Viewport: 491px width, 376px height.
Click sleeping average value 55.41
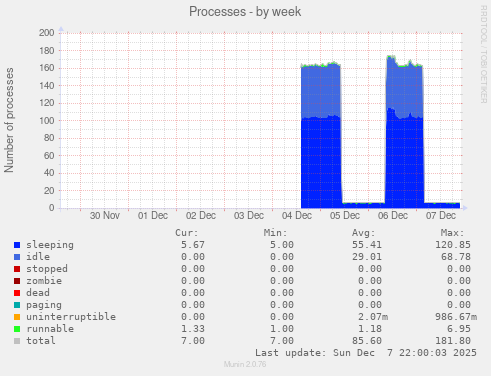[367, 245]
